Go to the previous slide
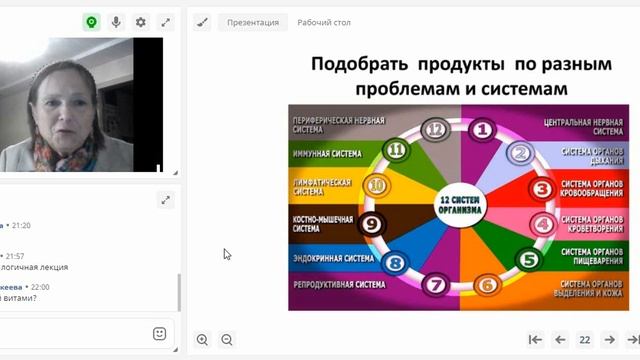 click(x=560, y=339)
